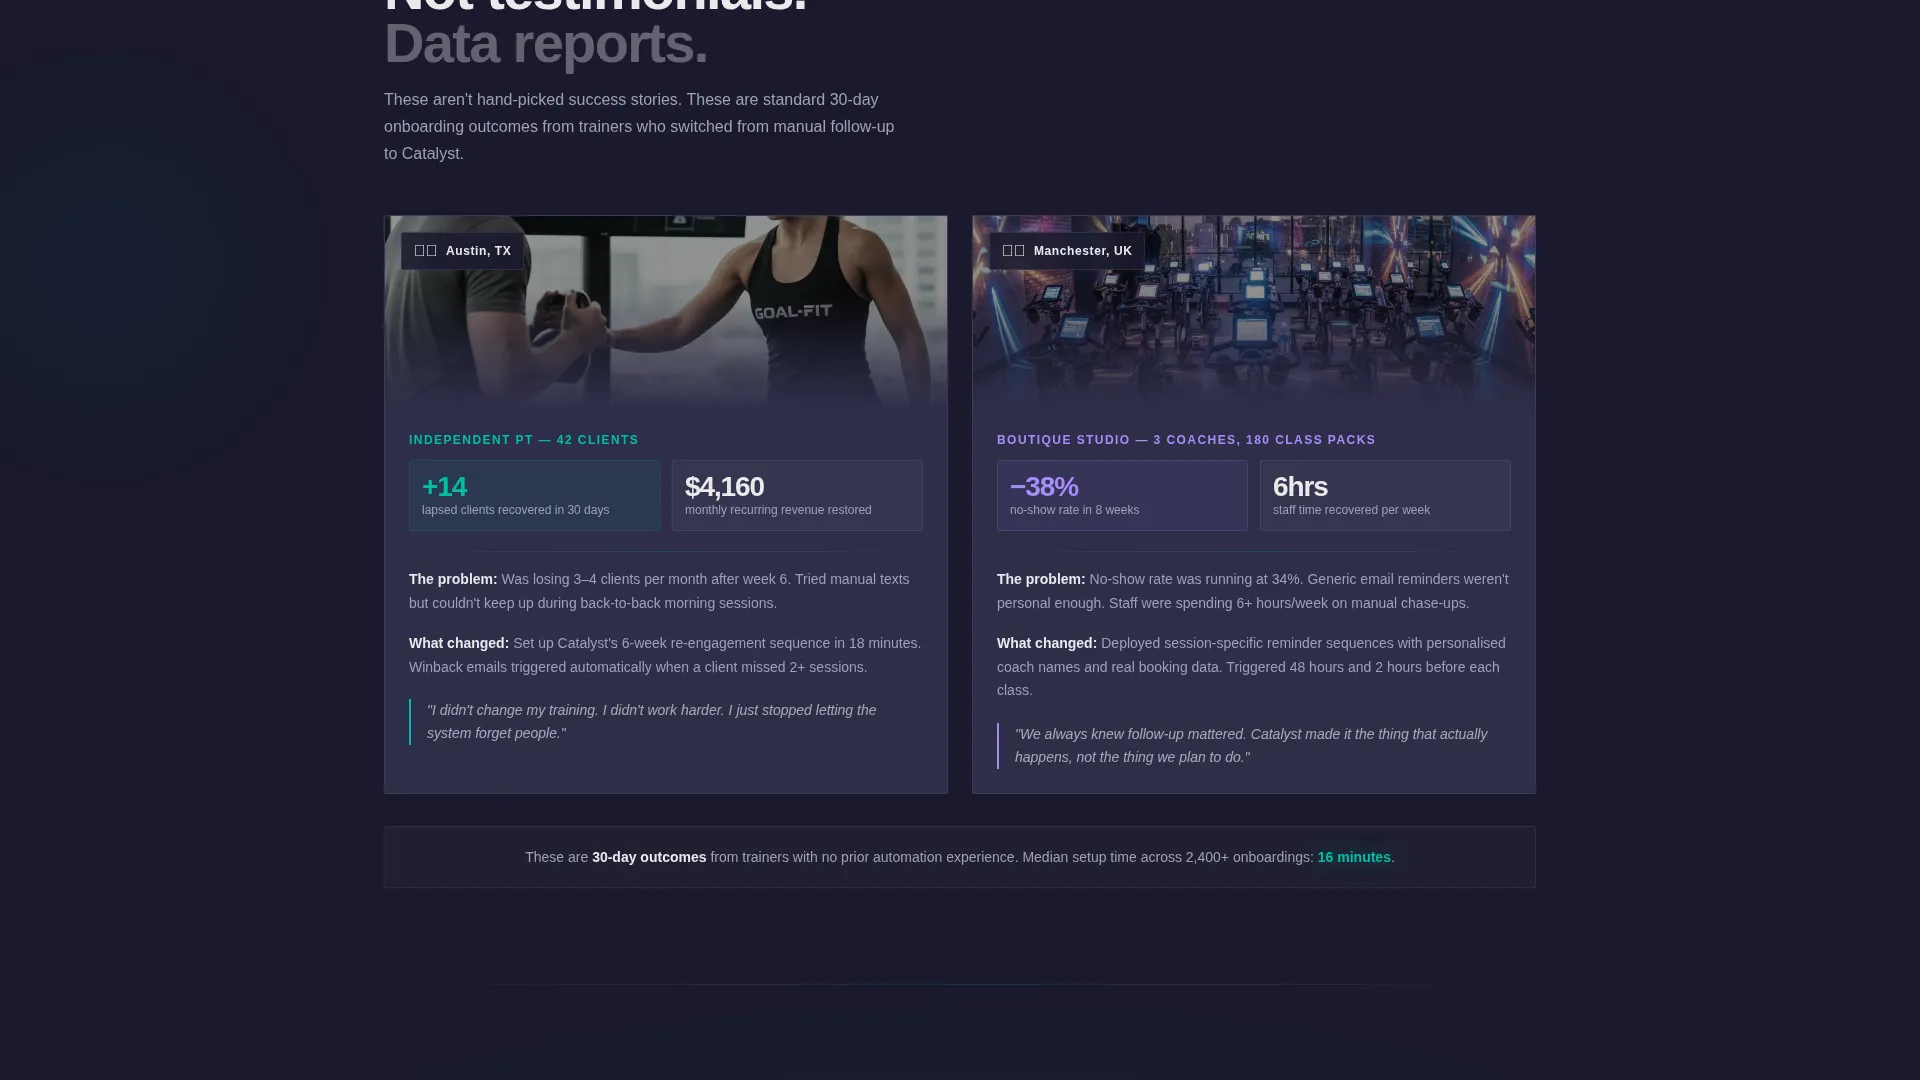1920x1080 pixels.
Task: Select the −38% no-show rate stat tile
Action: pyautogui.click(x=1122, y=495)
